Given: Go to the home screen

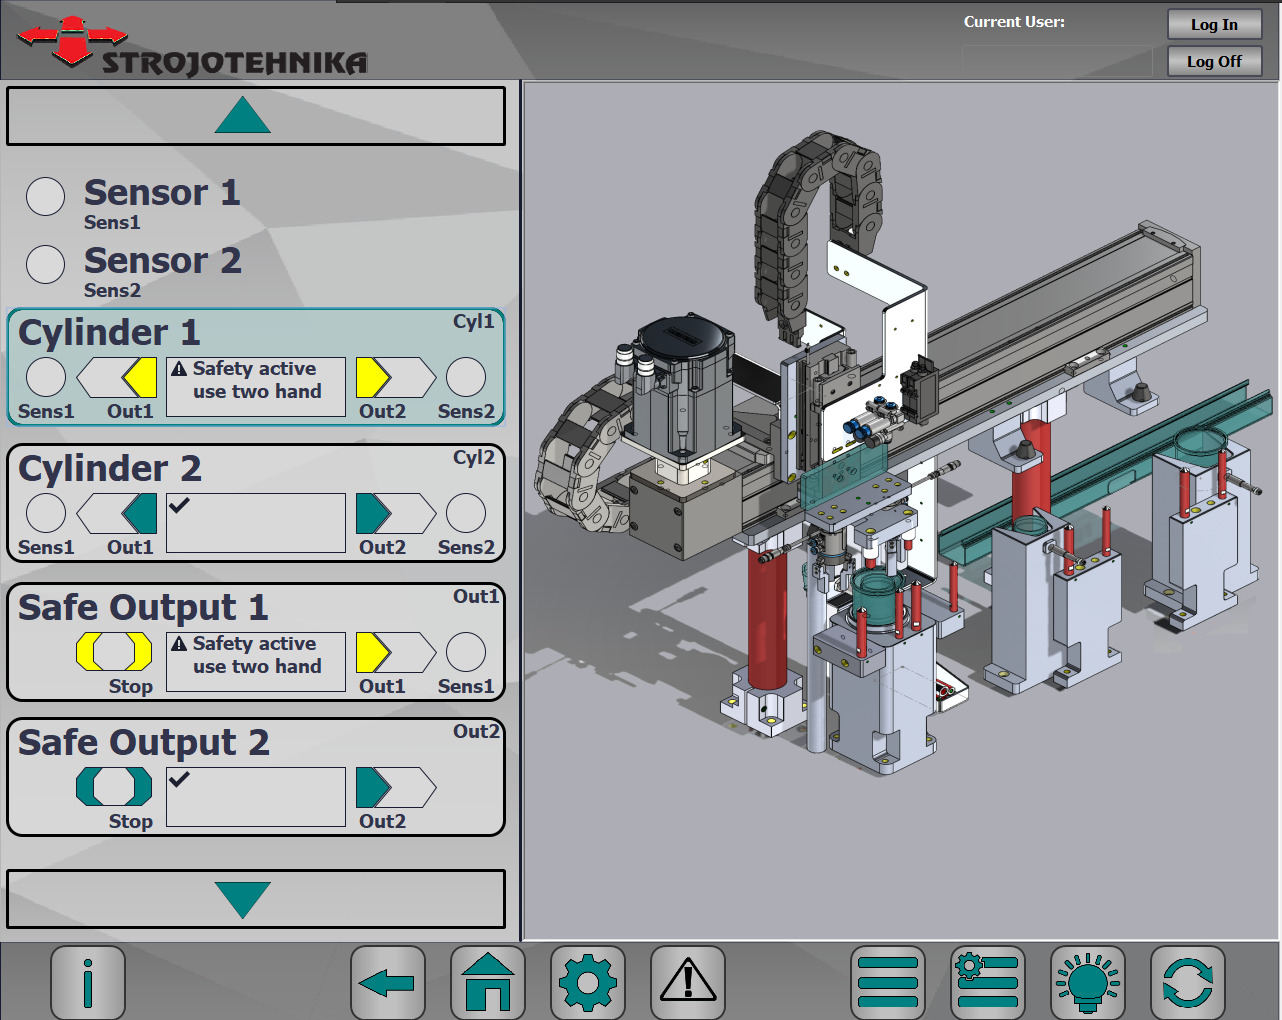Looking at the screenshot, I should pos(488,982).
